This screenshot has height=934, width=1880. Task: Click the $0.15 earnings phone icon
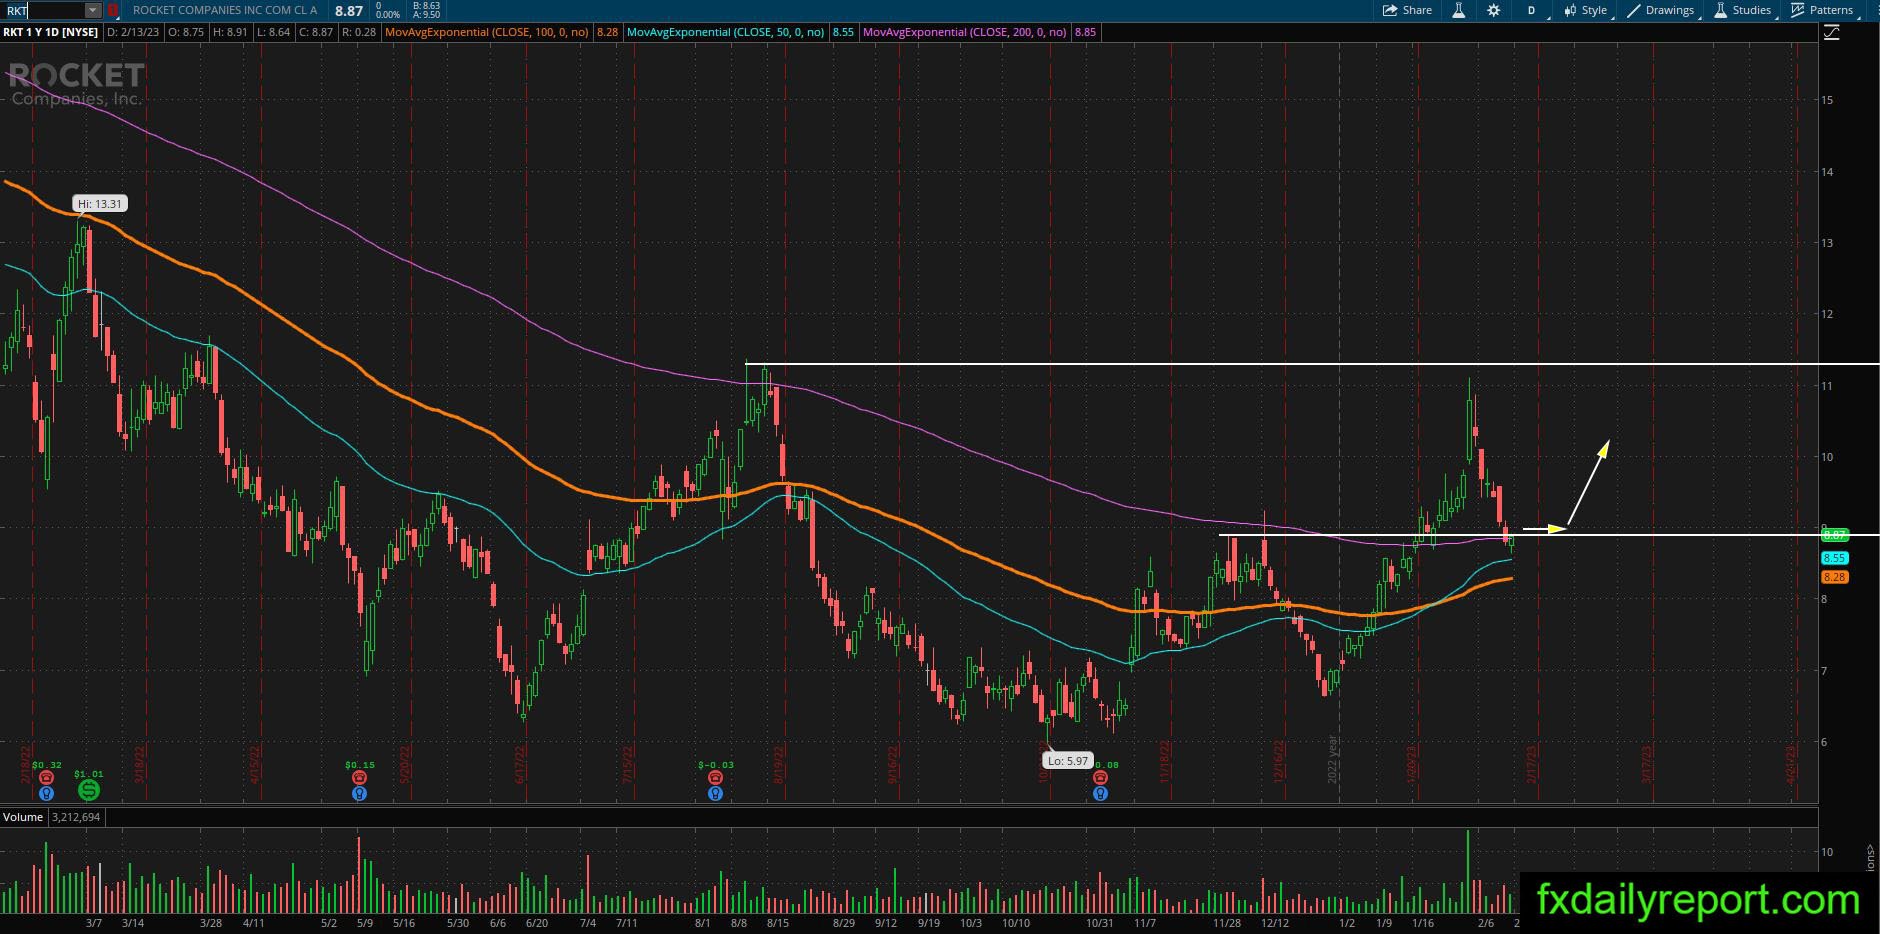pos(359,778)
